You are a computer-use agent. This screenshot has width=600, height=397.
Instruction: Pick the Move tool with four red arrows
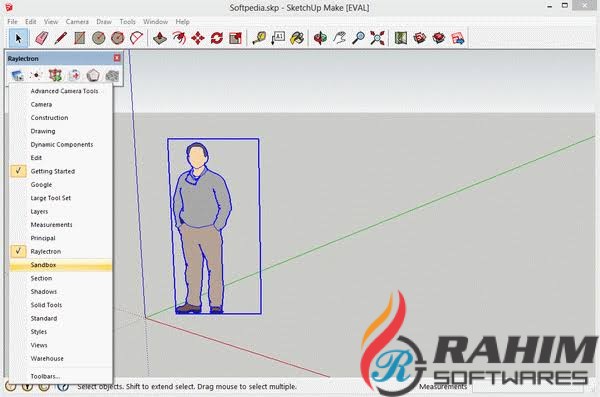(198, 38)
